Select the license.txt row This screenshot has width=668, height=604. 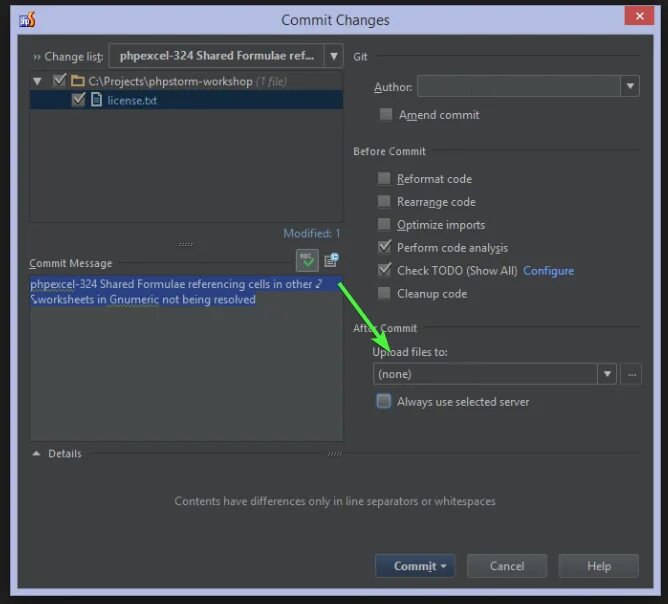click(x=186, y=100)
